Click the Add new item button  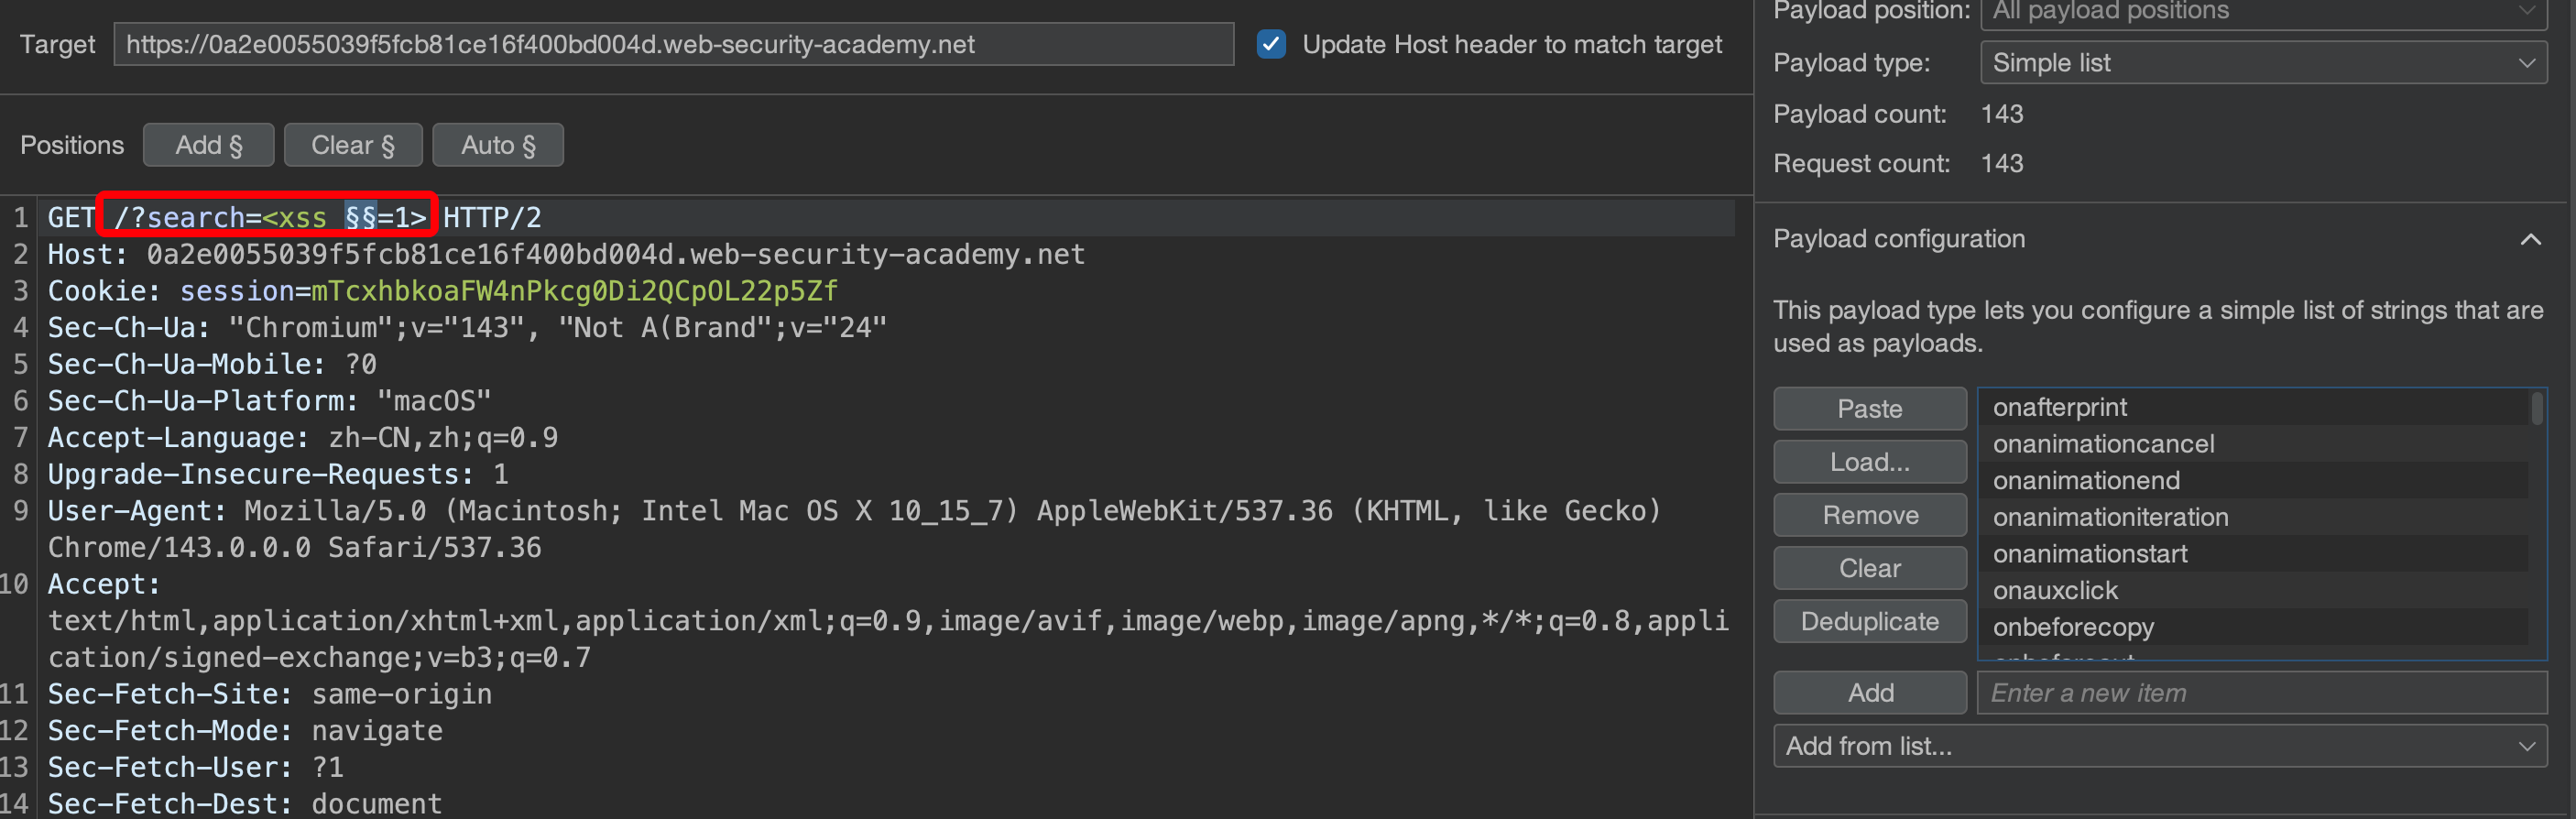click(1869, 693)
